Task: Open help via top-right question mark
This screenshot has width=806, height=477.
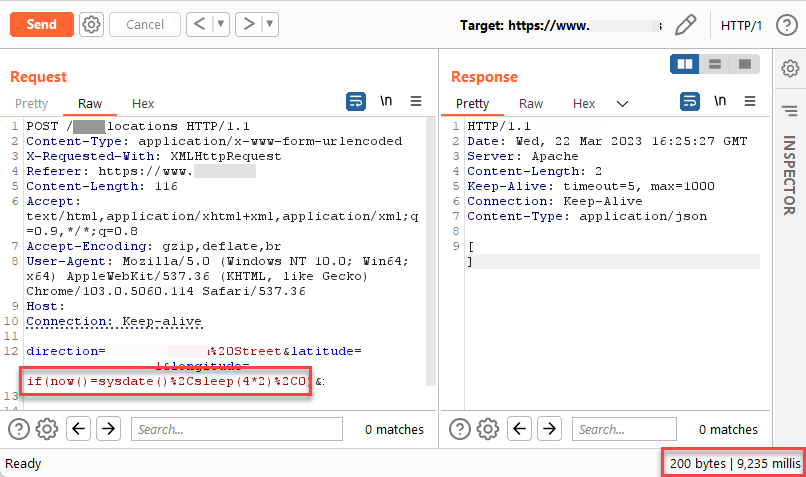Action: tap(786, 25)
